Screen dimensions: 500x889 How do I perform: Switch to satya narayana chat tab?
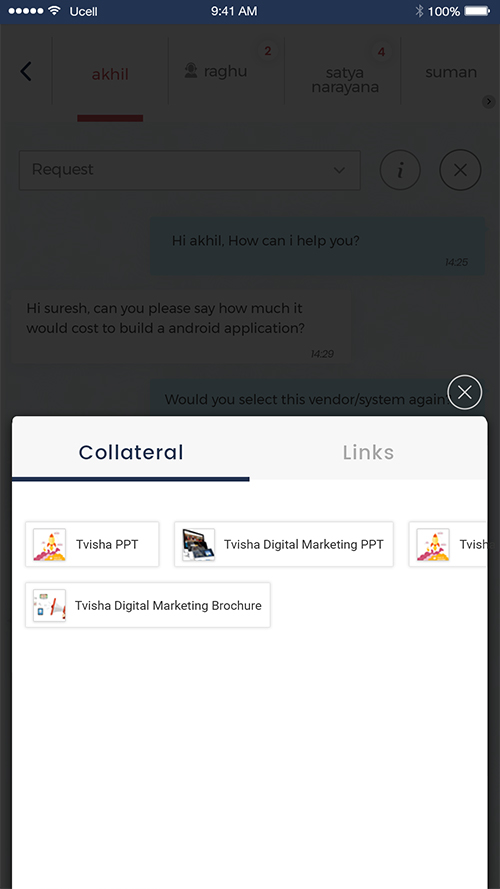pos(345,80)
